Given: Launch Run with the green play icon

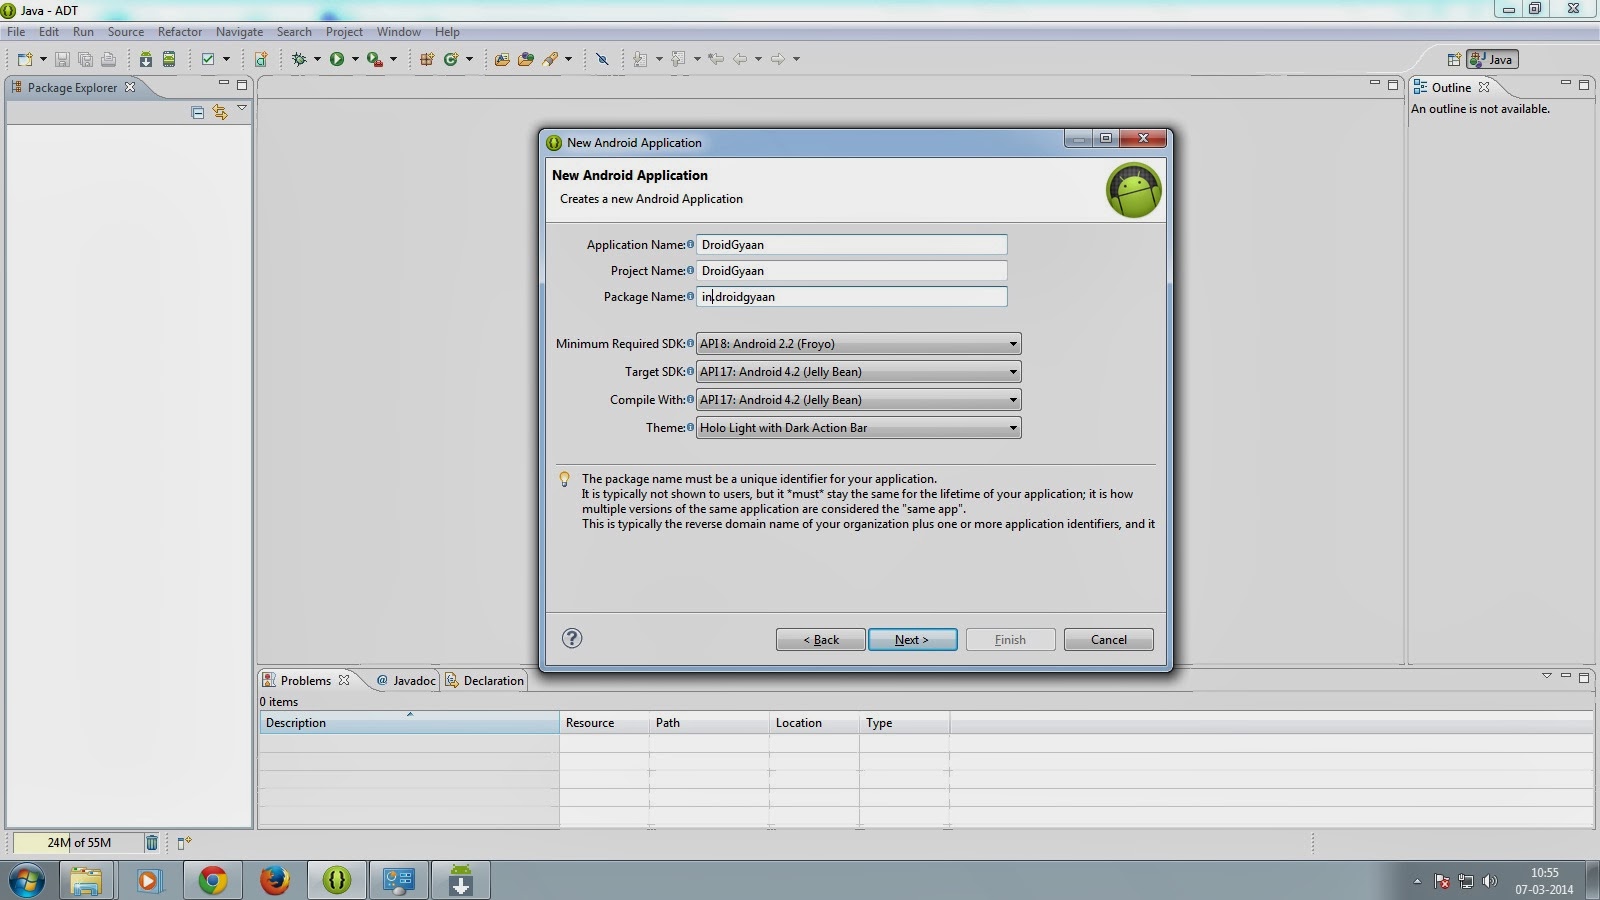Looking at the screenshot, I should 337,59.
